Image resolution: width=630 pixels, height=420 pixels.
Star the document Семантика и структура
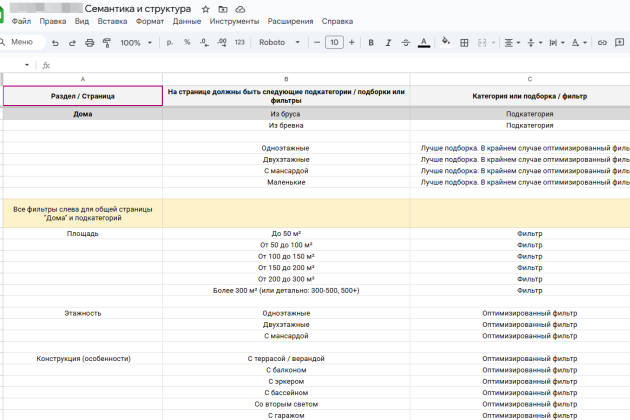[x=205, y=8]
